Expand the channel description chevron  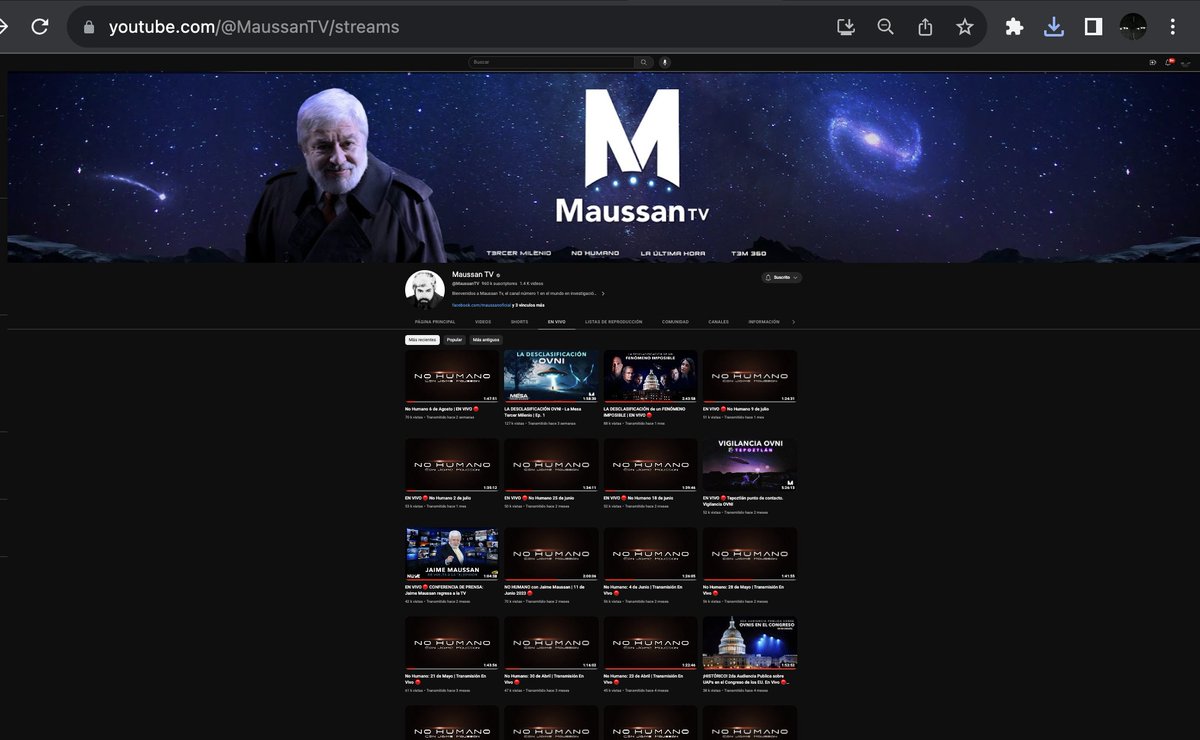click(x=603, y=294)
